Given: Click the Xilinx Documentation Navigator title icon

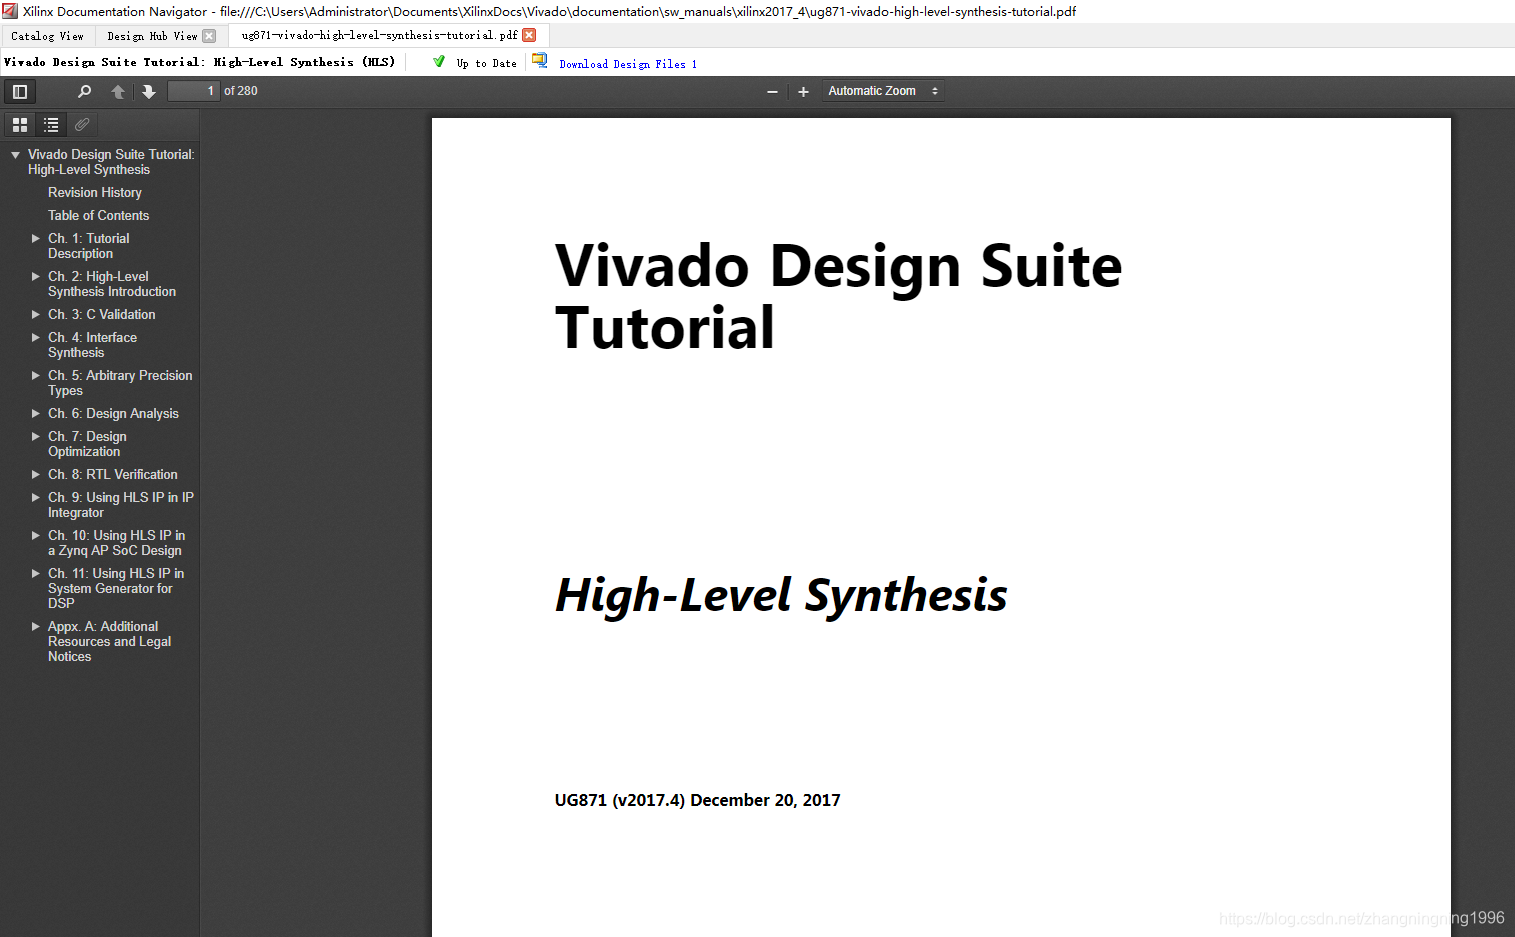Looking at the screenshot, I should (10, 11).
